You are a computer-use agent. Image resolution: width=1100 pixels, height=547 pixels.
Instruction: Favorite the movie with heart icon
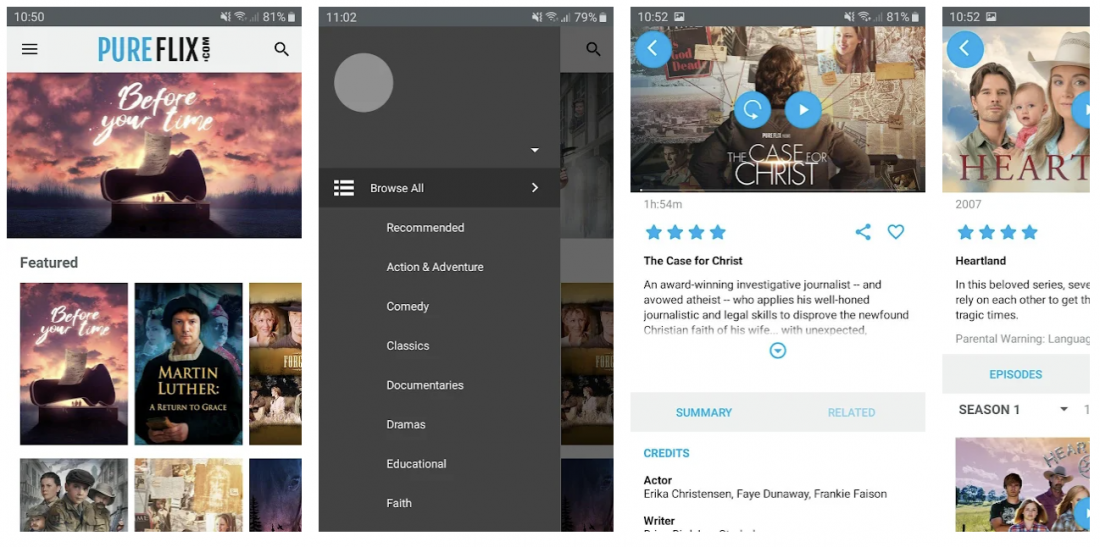pyautogui.click(x=896, y=232)
